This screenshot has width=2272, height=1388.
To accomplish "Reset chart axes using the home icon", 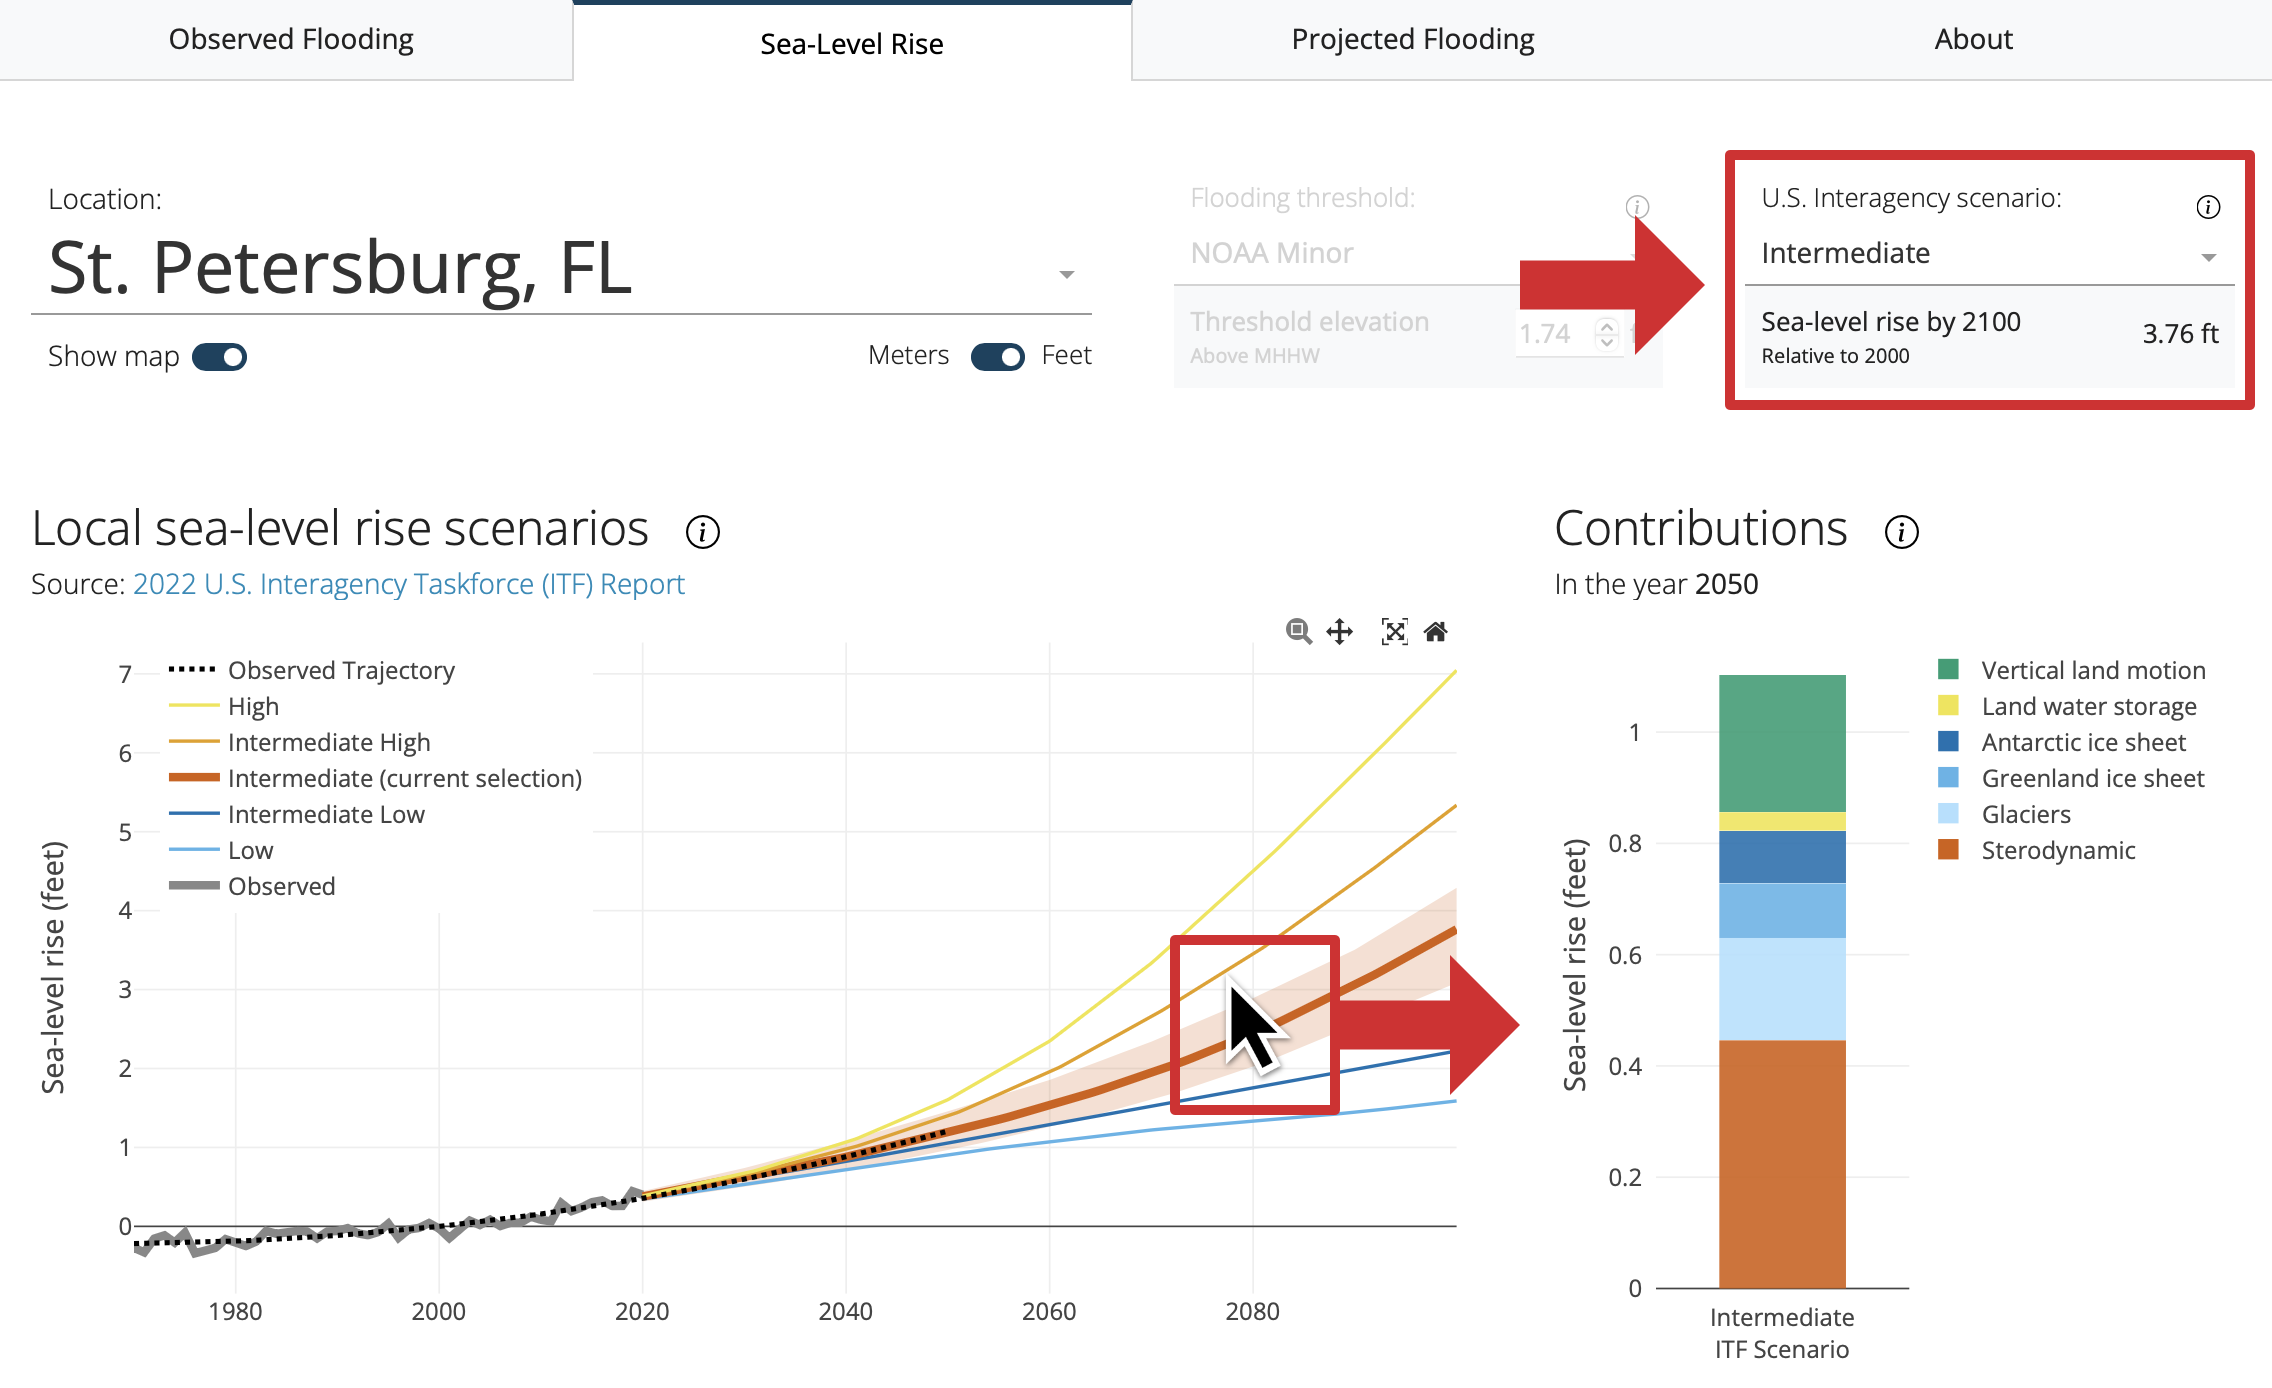I will pos(1437,632).
